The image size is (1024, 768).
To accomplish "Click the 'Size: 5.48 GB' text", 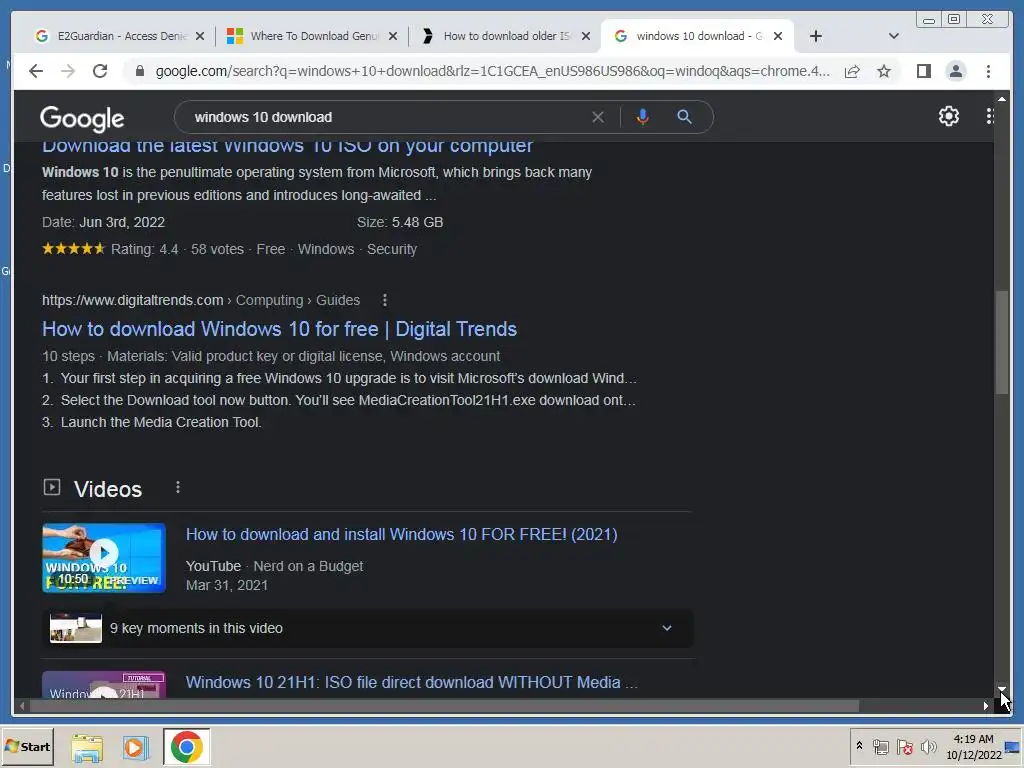I will [x=400, y=222].
